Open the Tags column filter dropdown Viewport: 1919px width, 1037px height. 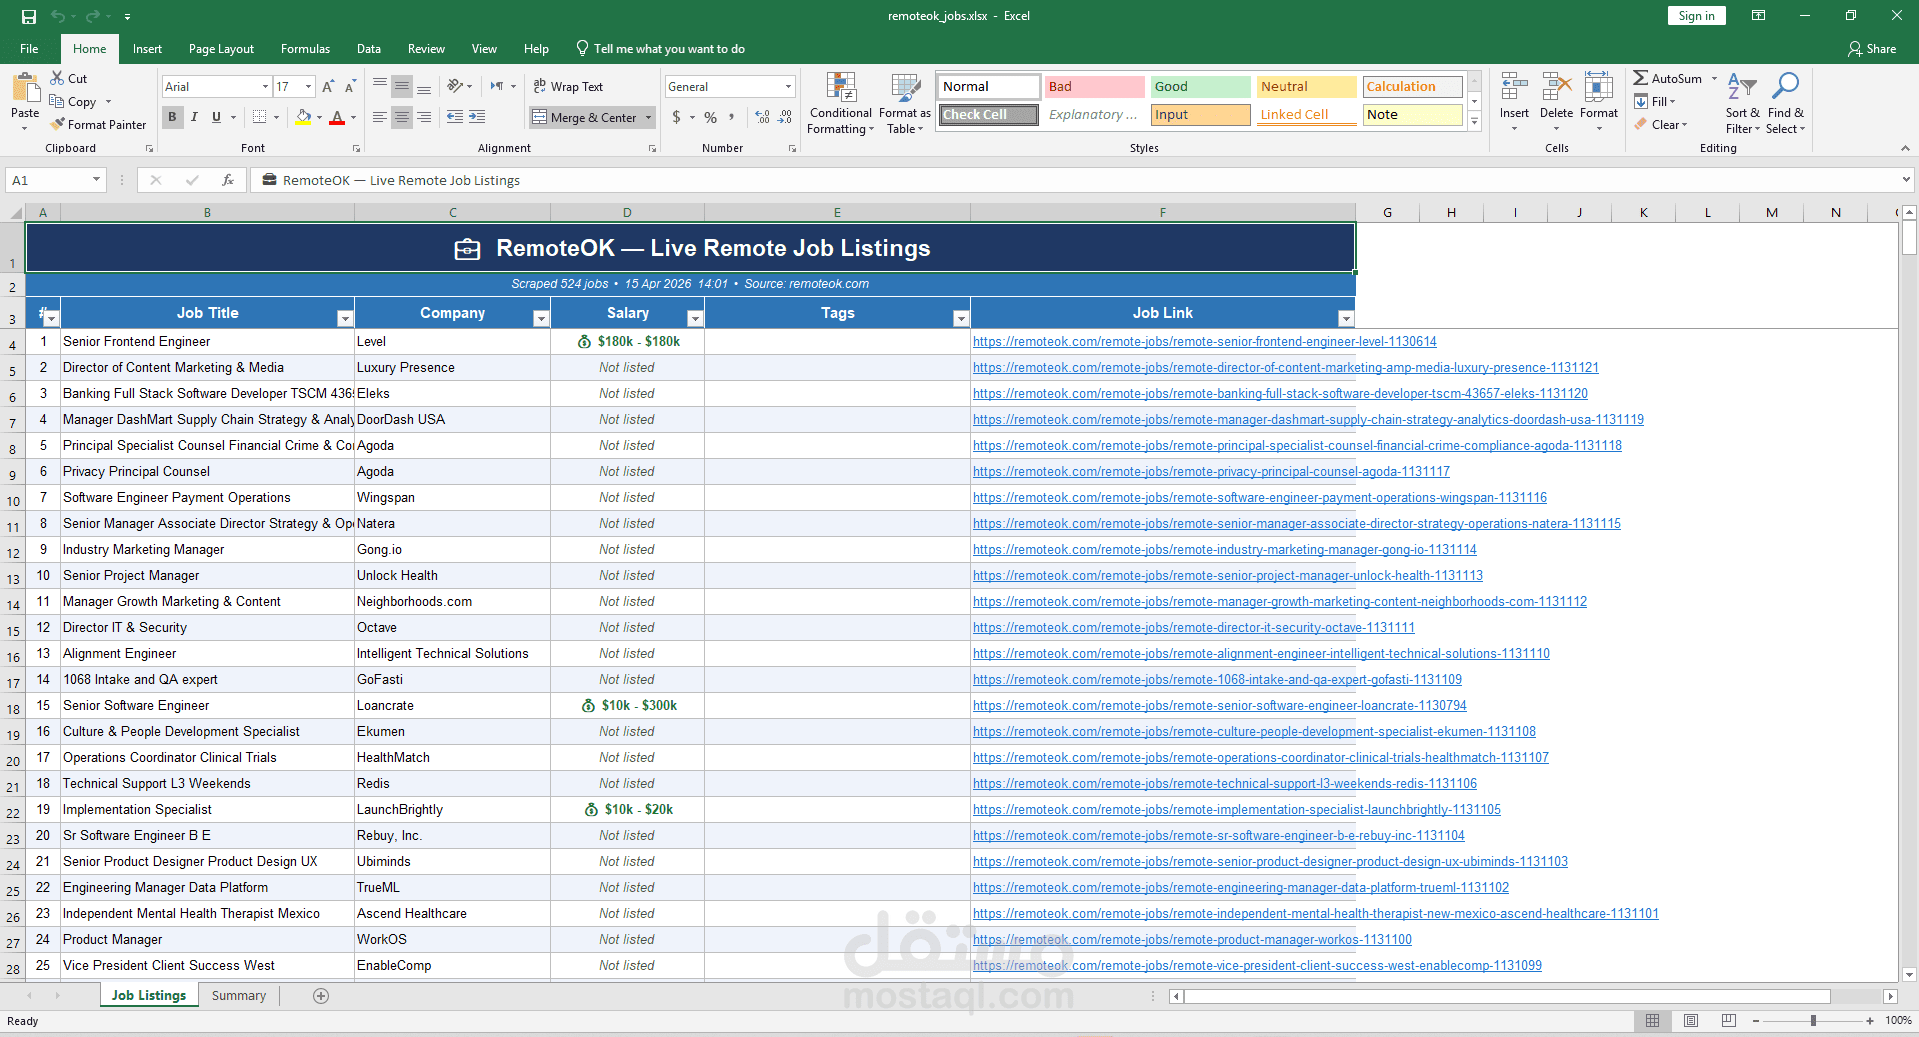[x=961, y=319]
